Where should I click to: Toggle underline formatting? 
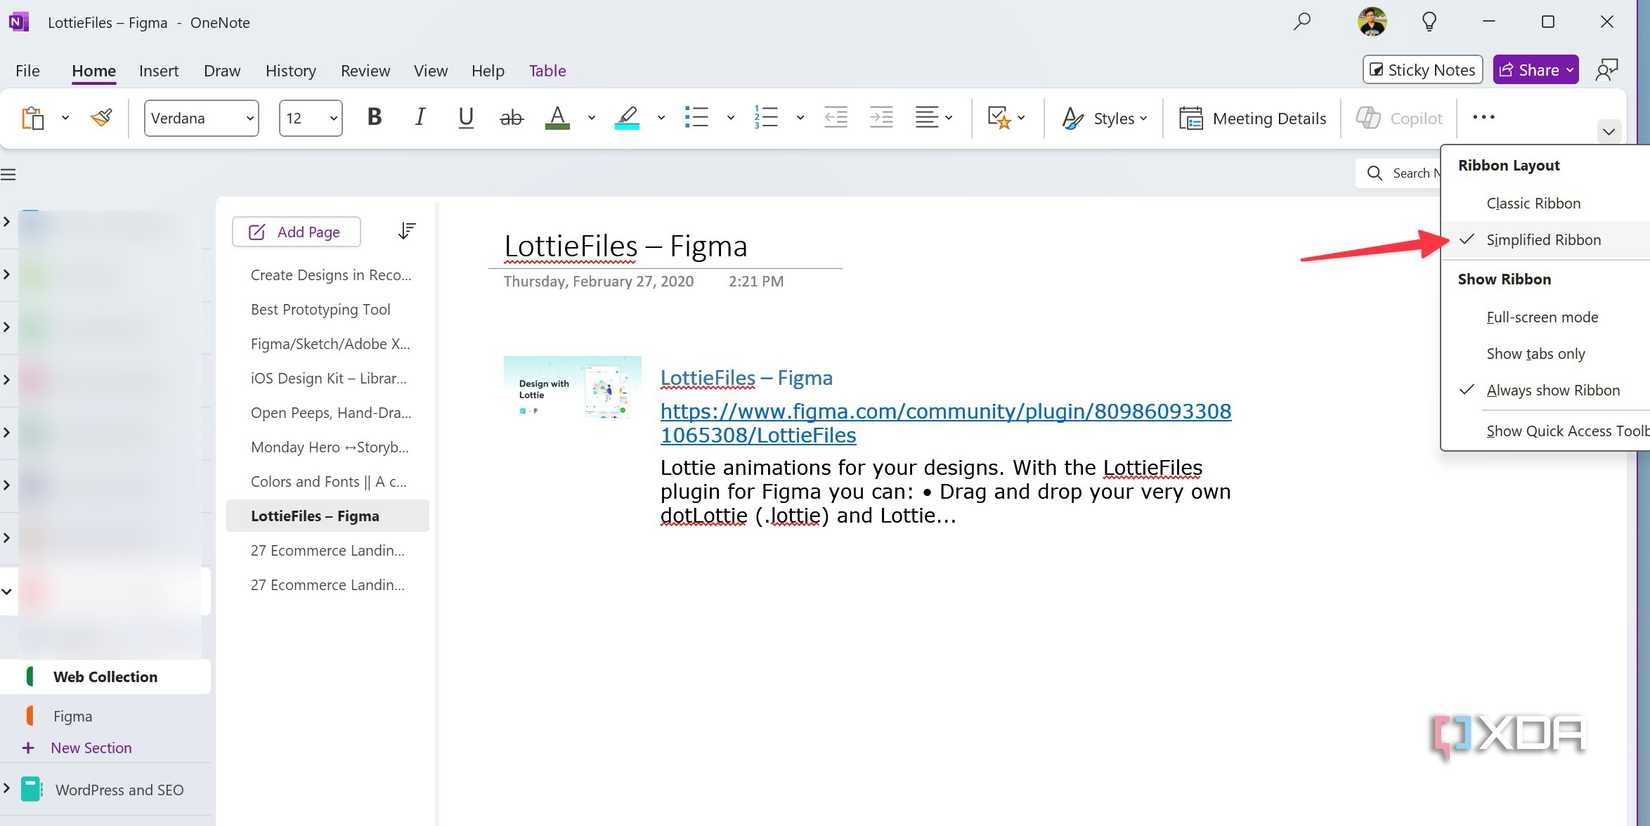click(x=465, y=117)
